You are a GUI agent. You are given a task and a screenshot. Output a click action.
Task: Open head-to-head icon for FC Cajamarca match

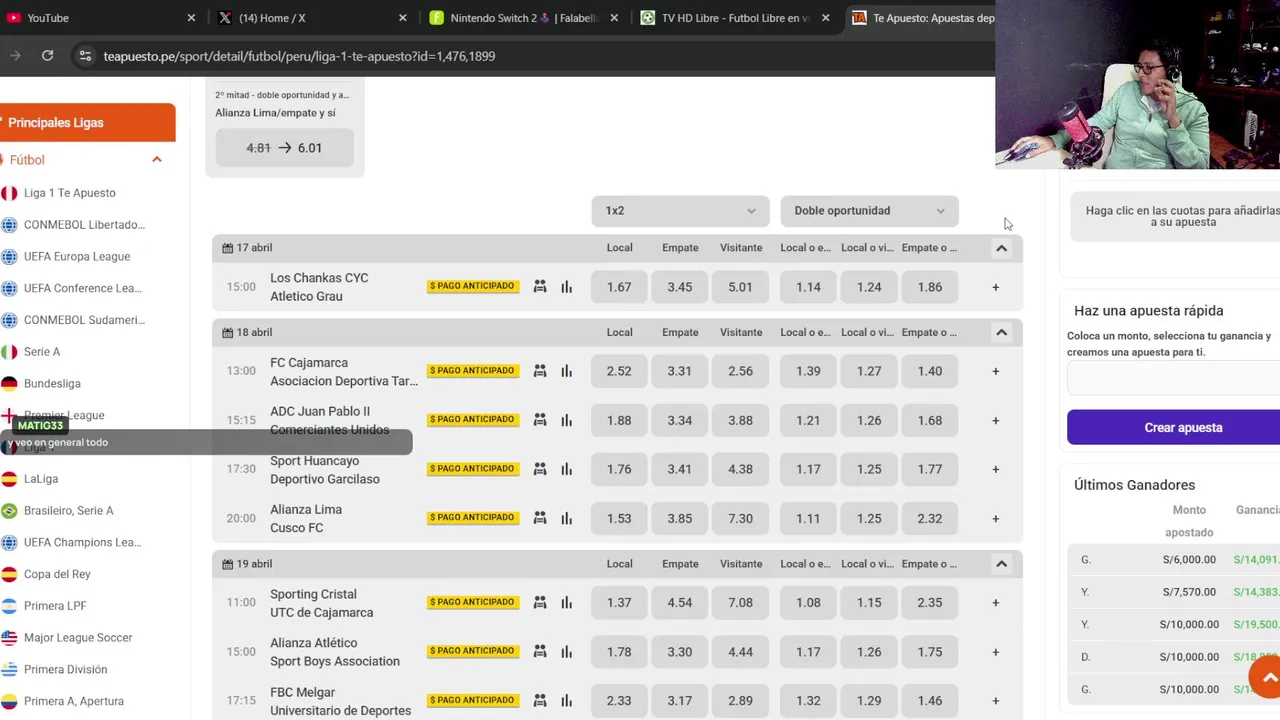click(x=540, y=371)
